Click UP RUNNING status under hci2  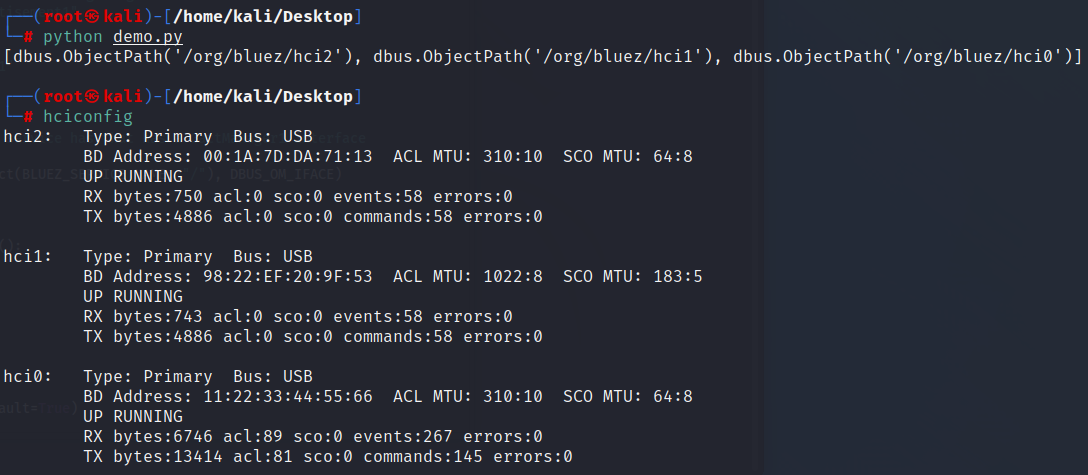[x=133, y=177]
